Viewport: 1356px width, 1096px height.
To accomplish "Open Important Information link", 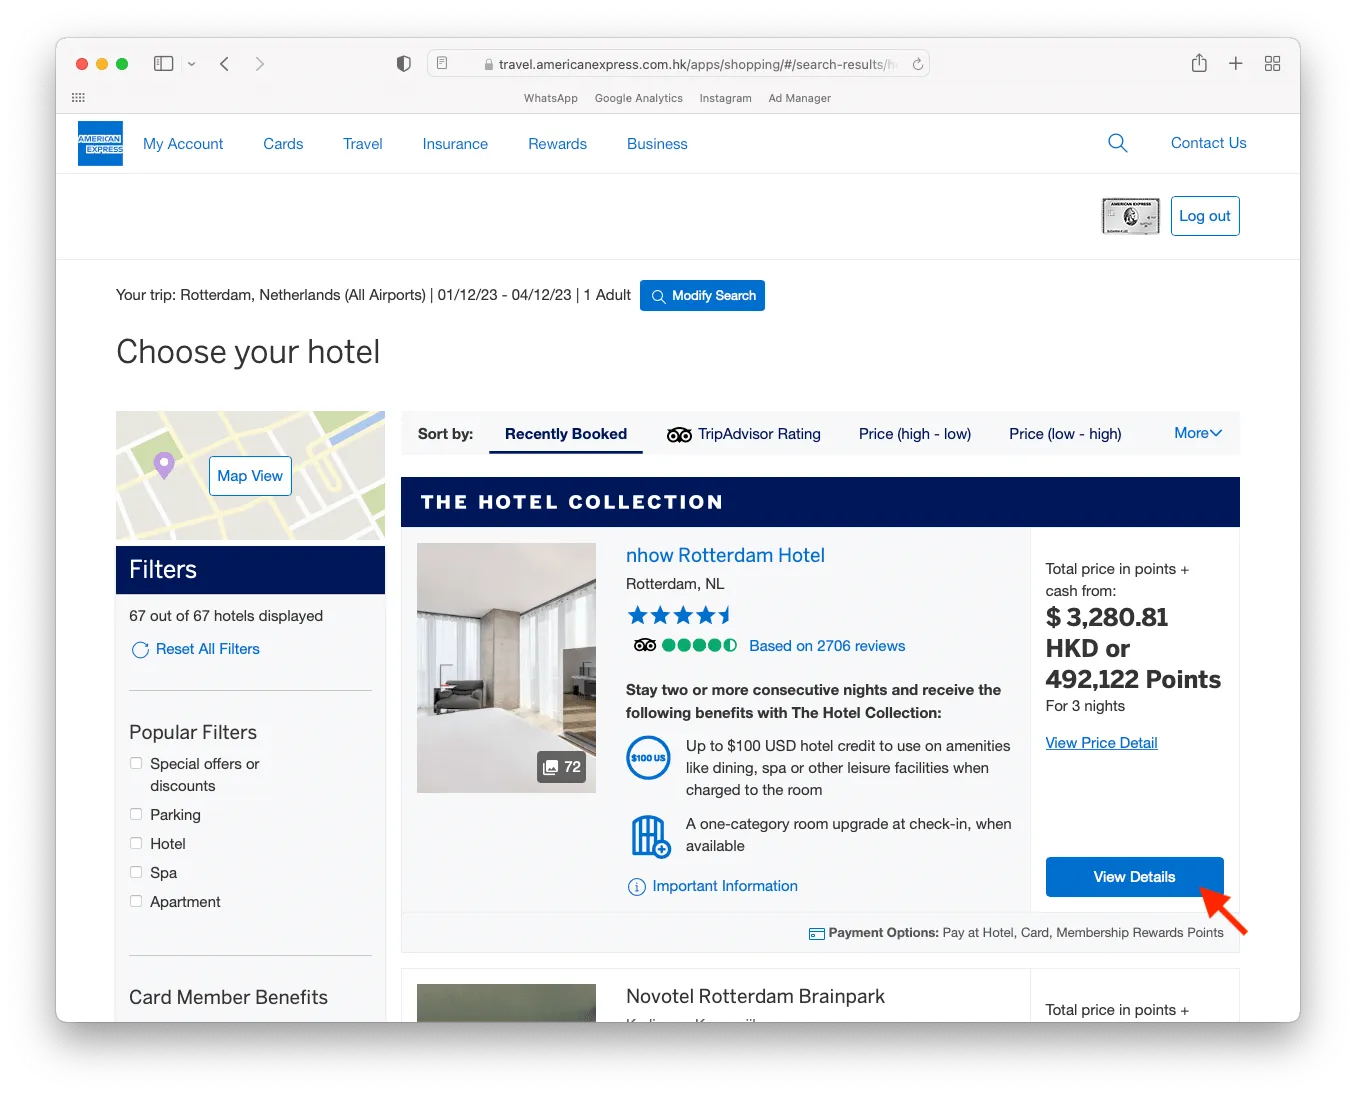I will (713, 886).
